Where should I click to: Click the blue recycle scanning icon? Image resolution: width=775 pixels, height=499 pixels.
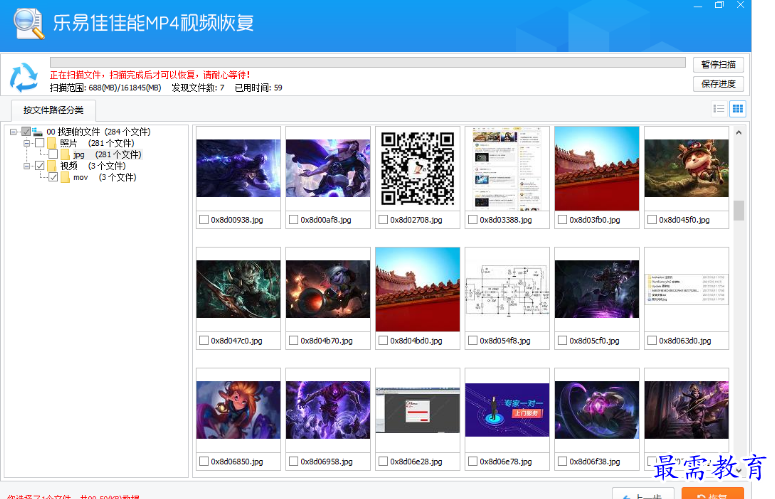(23, 77)
